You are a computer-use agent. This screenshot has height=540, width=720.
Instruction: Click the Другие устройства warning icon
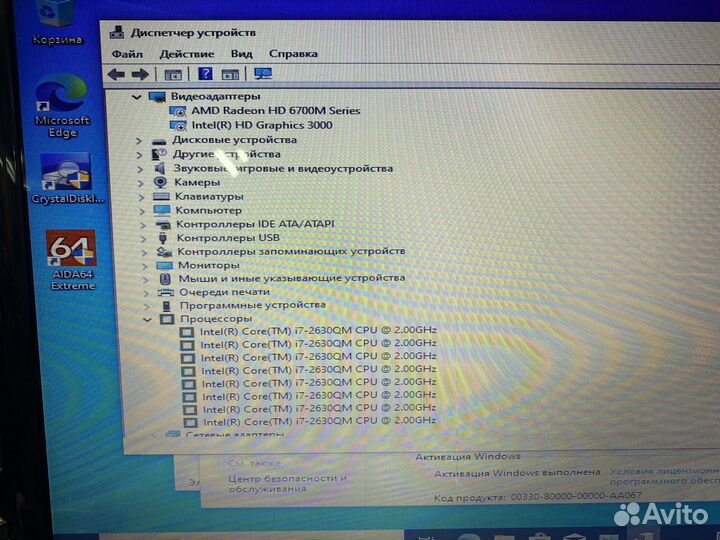click(159, 154)
